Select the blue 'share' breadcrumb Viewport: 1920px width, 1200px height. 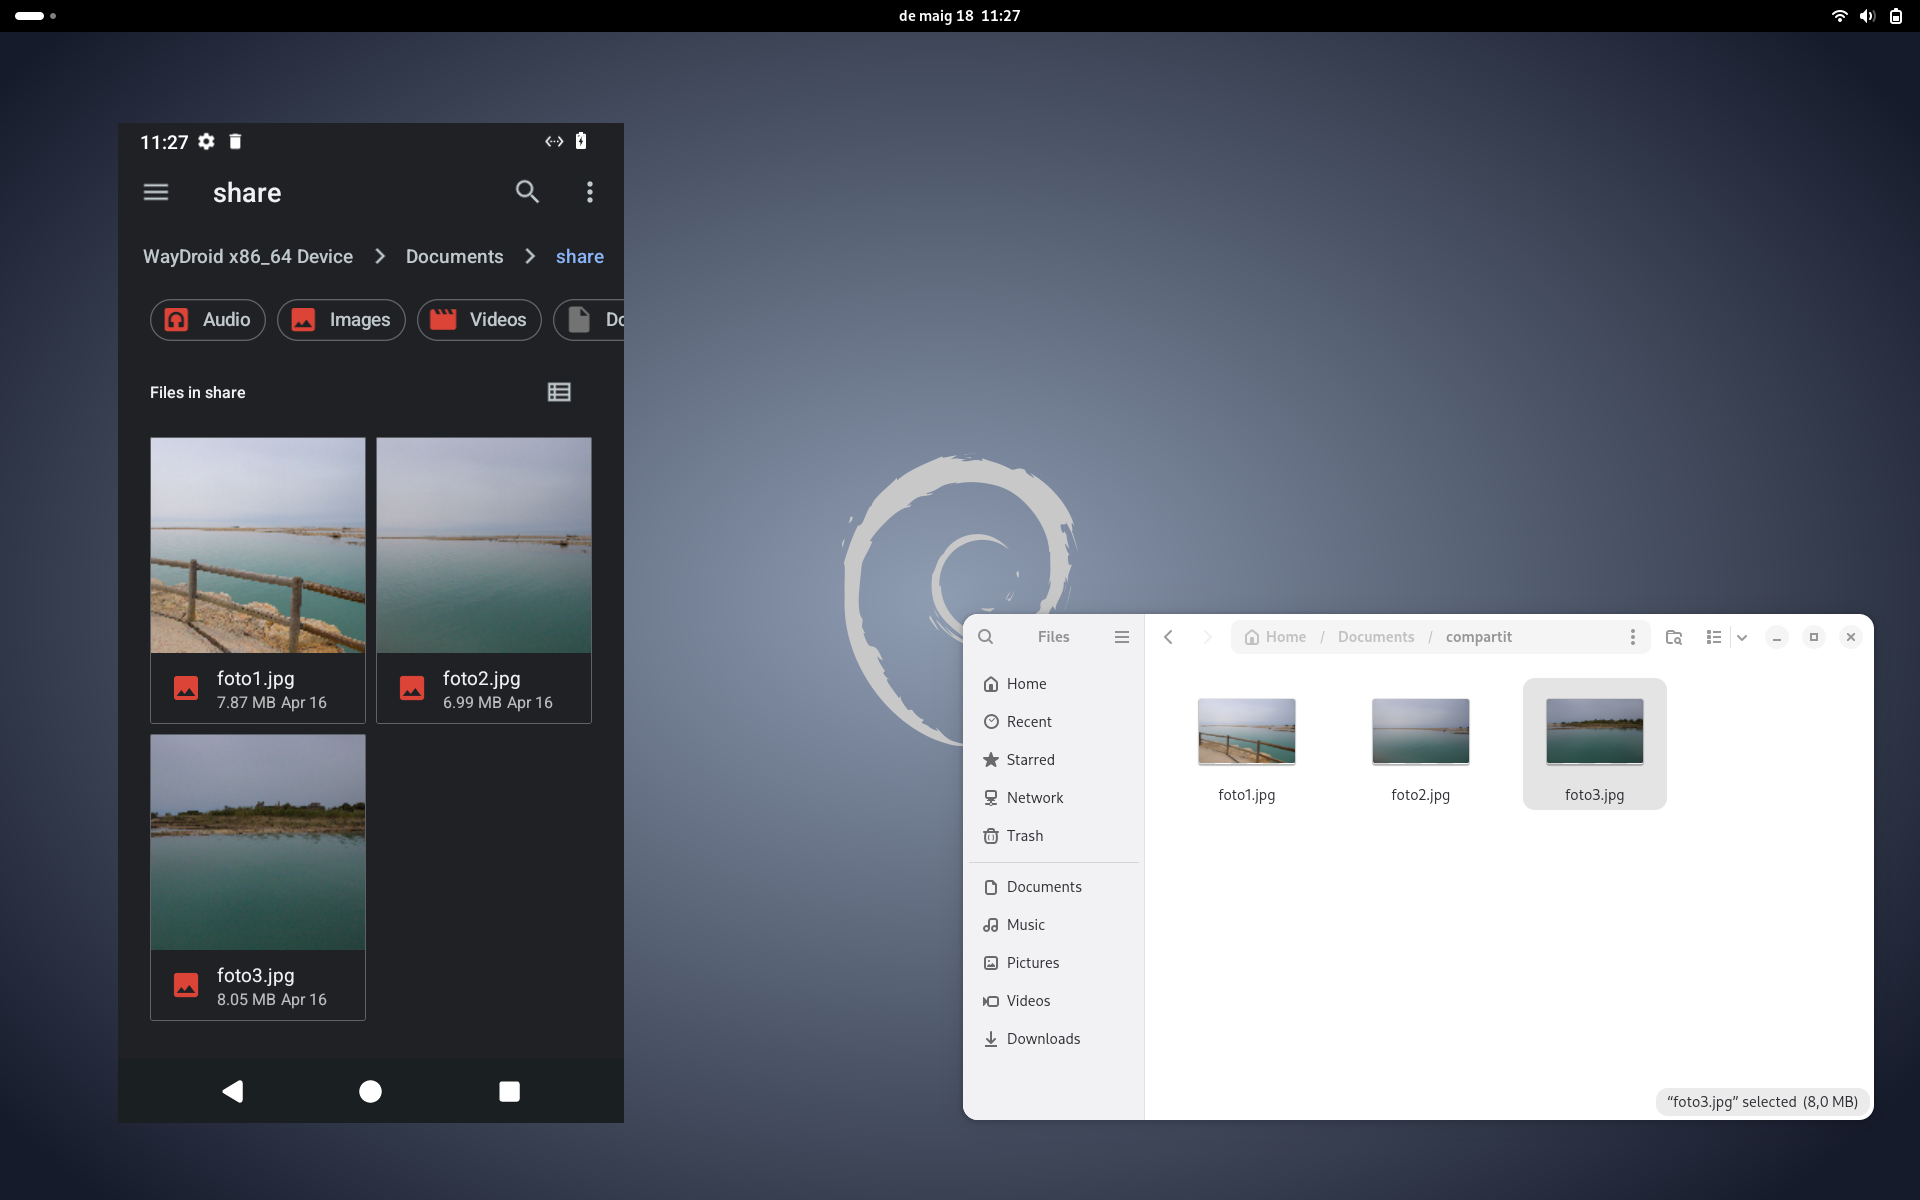click(x=580, y=257)
